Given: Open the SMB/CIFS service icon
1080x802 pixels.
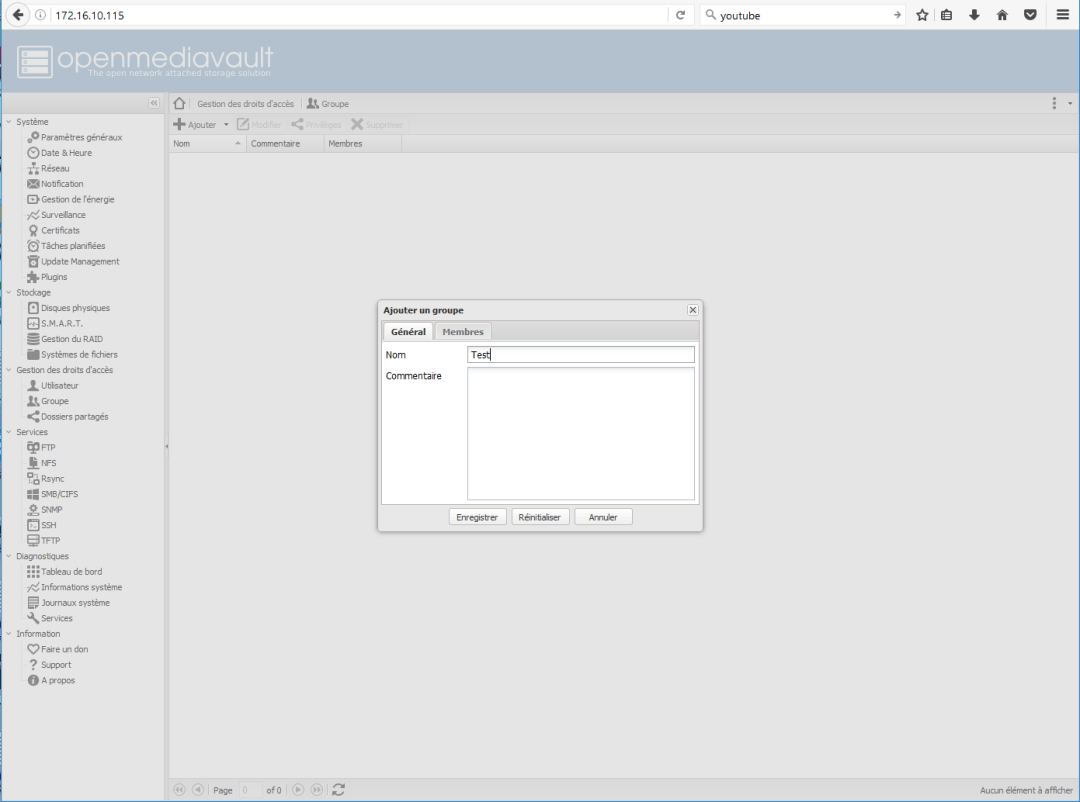Looking at the screenshot, I should 33,494.
